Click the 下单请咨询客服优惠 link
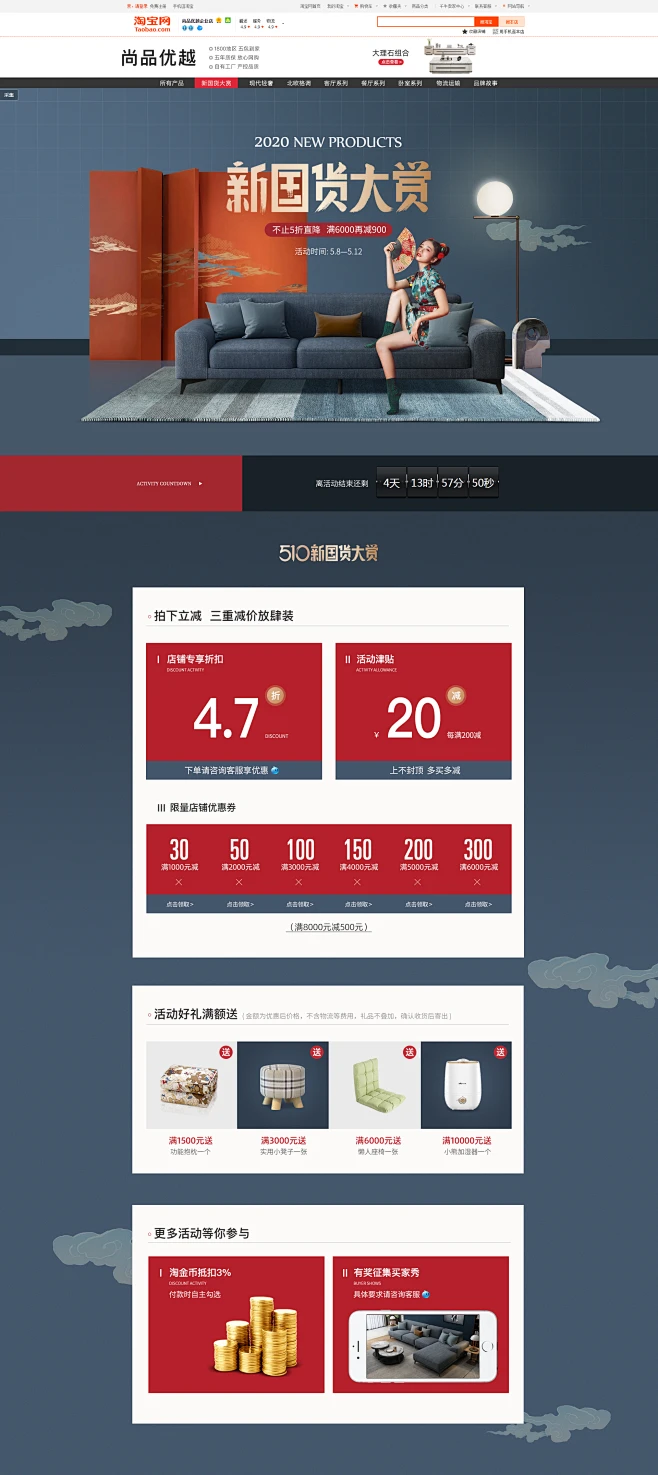This screenshot has width=658, height=1475. (x=234, y=771)
